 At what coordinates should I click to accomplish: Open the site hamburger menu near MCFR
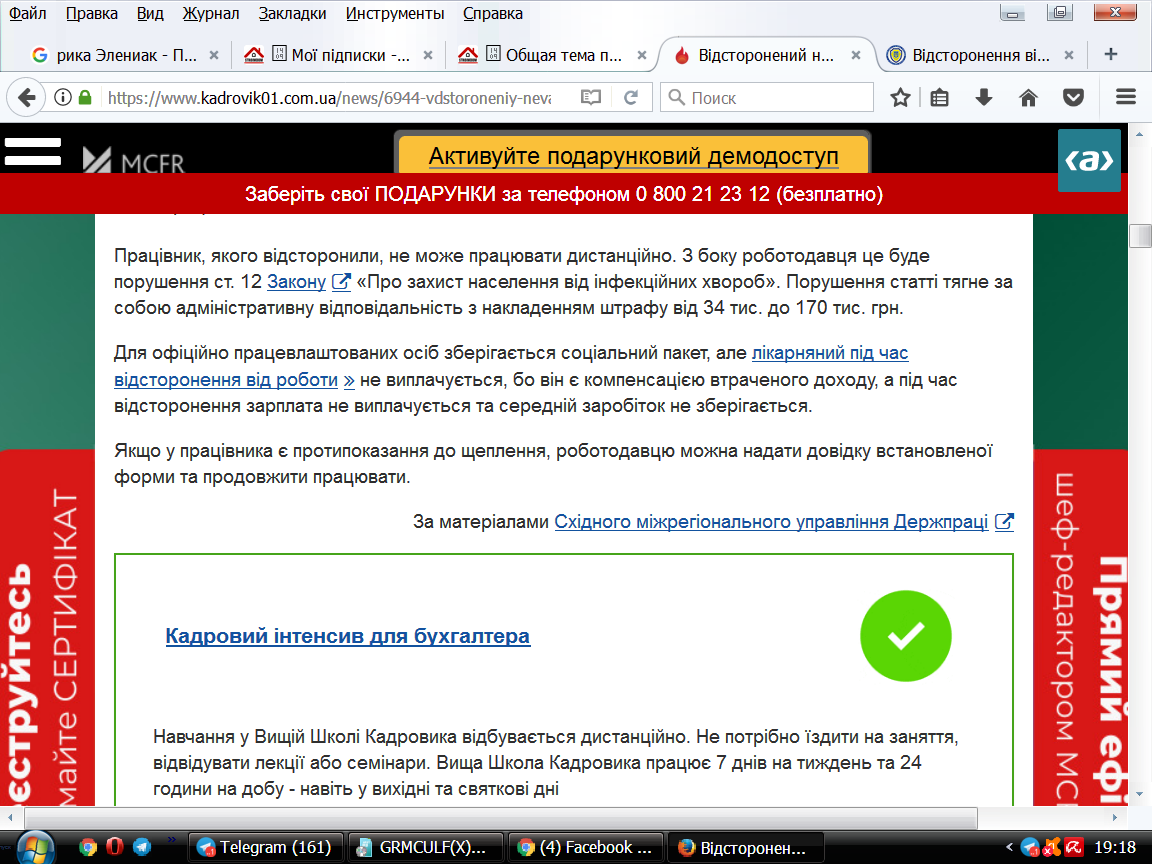tap(33, 151)
